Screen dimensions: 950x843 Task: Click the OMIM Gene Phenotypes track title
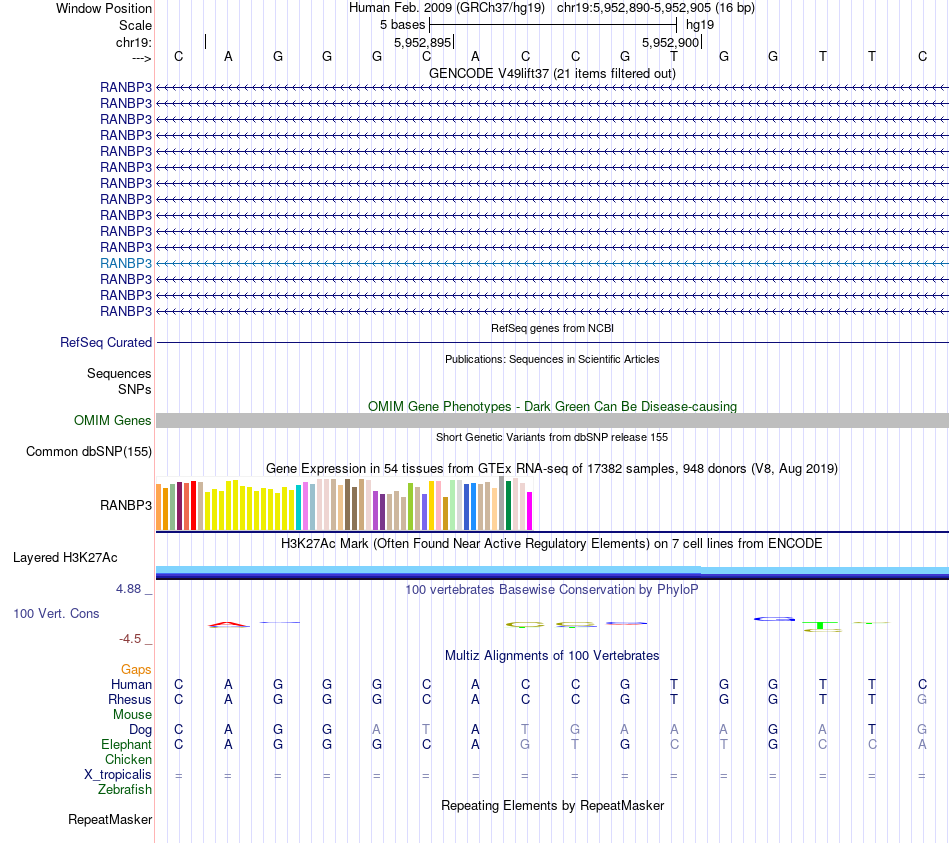(x=552, y=406)
